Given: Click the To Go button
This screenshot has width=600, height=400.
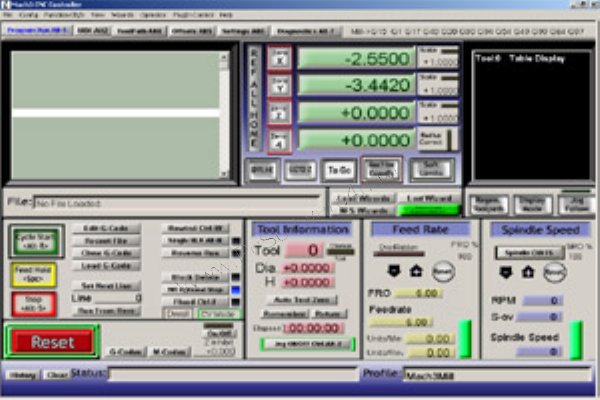Looking at the screenshot, I should (x=339, y=170).
